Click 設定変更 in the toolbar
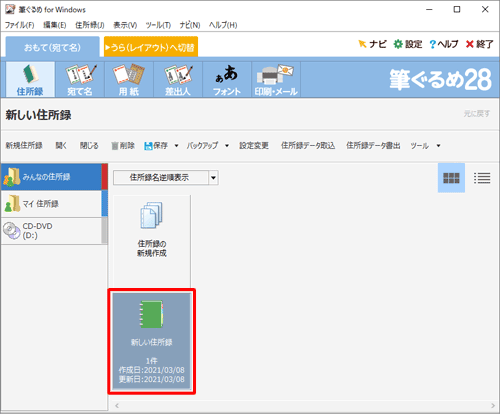500x414 pixels. pos(254,146)
